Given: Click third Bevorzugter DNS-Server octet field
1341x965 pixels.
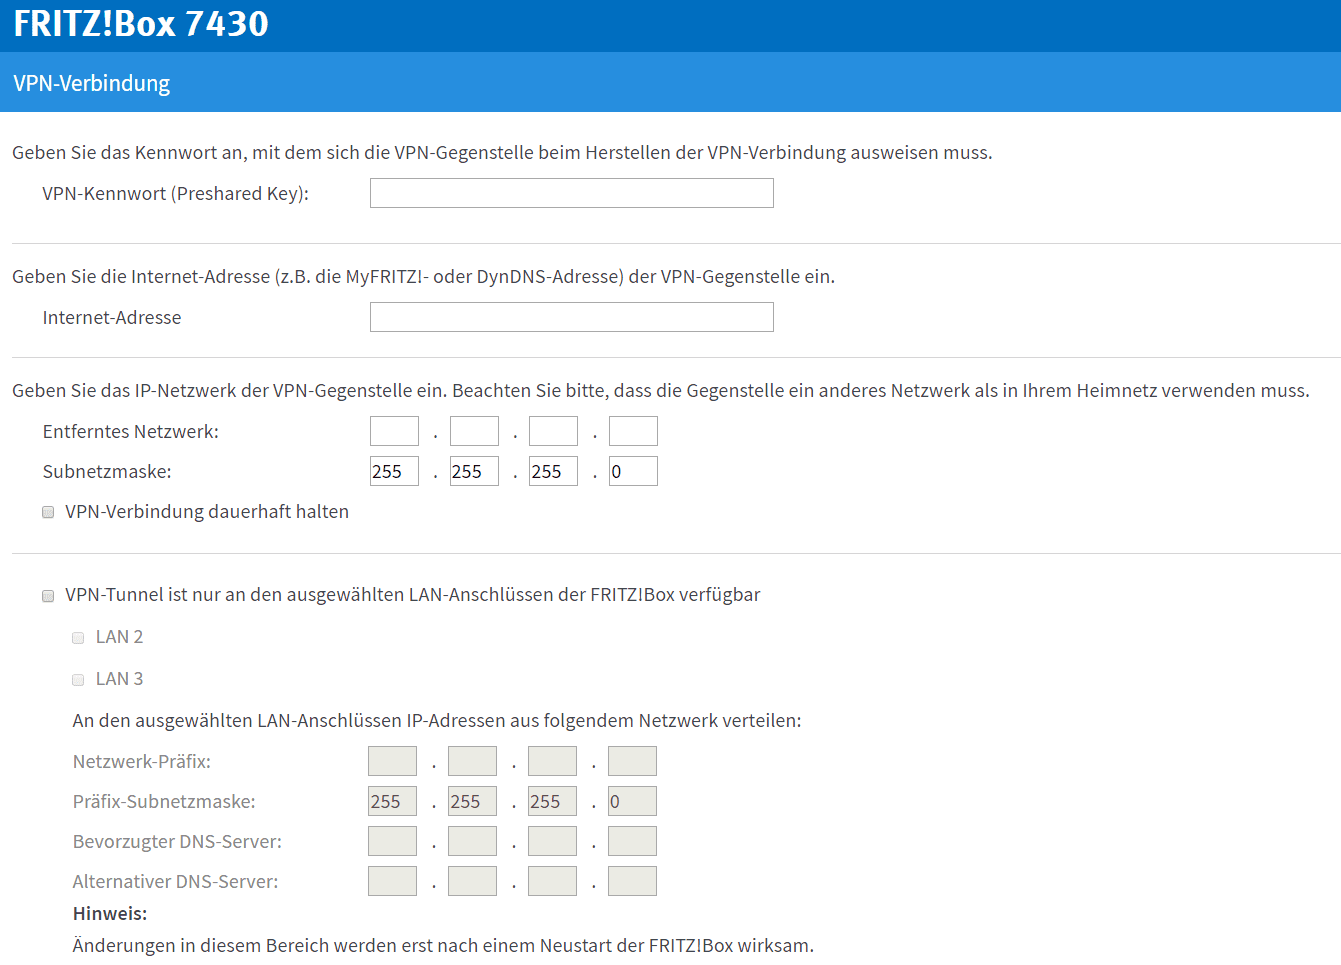Looking at the screenshot, I should pos(552,841).
